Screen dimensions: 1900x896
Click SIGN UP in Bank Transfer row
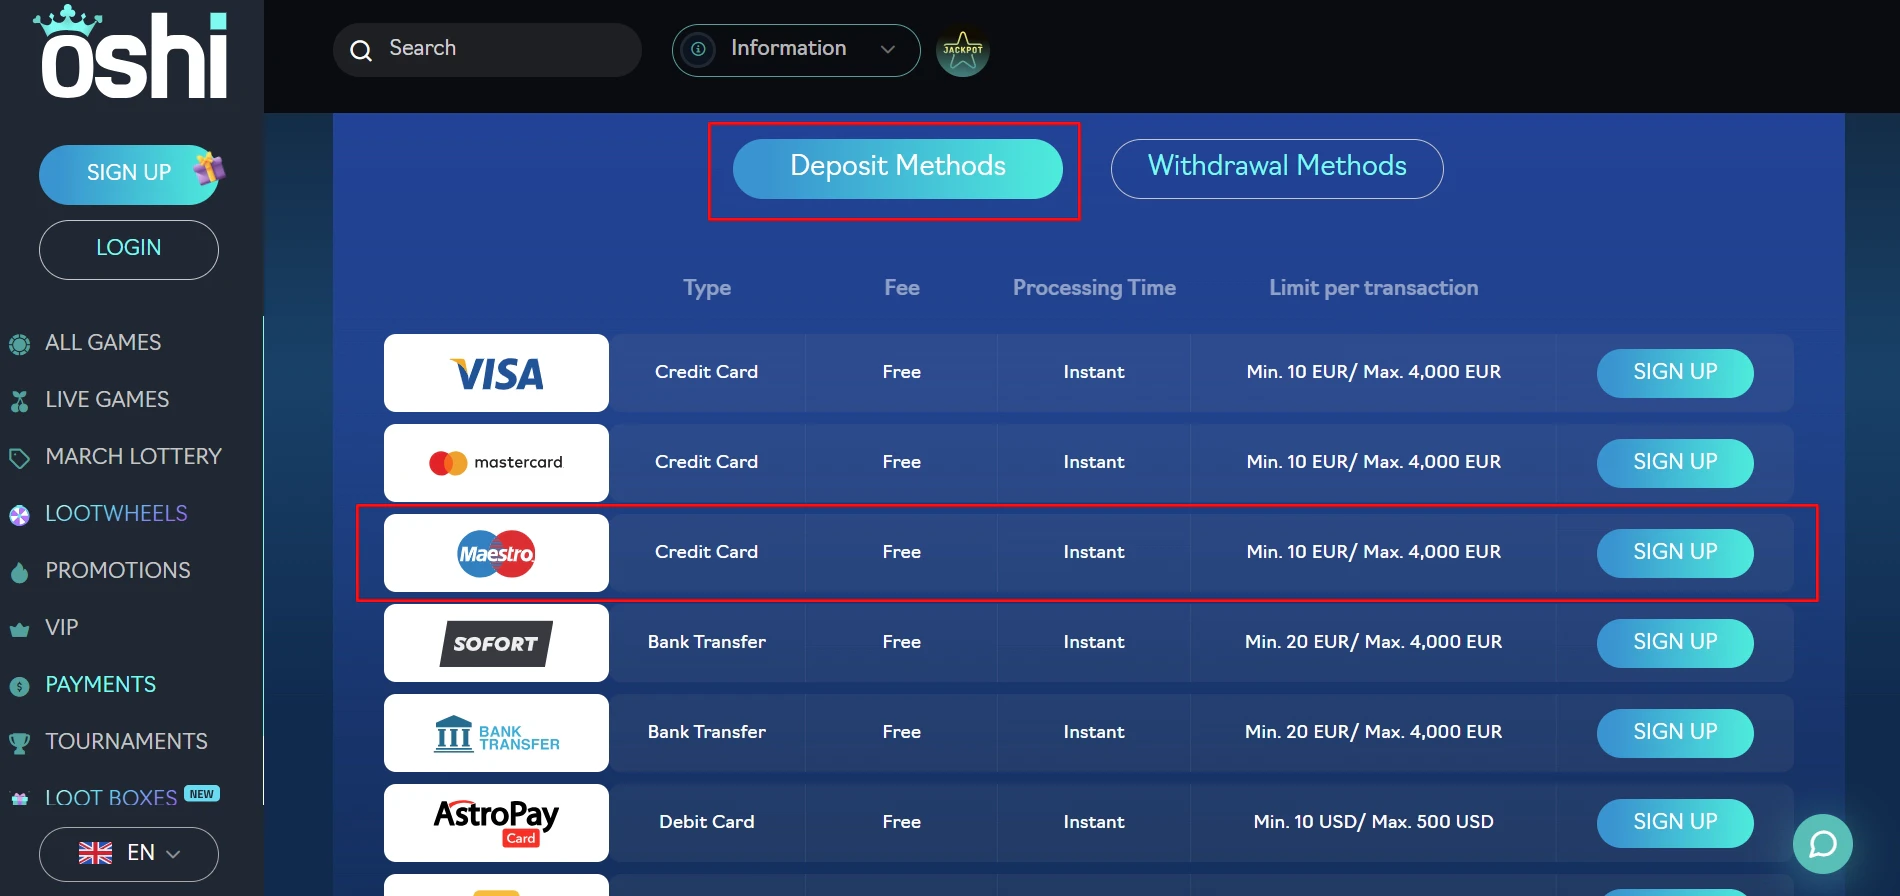1675,733
